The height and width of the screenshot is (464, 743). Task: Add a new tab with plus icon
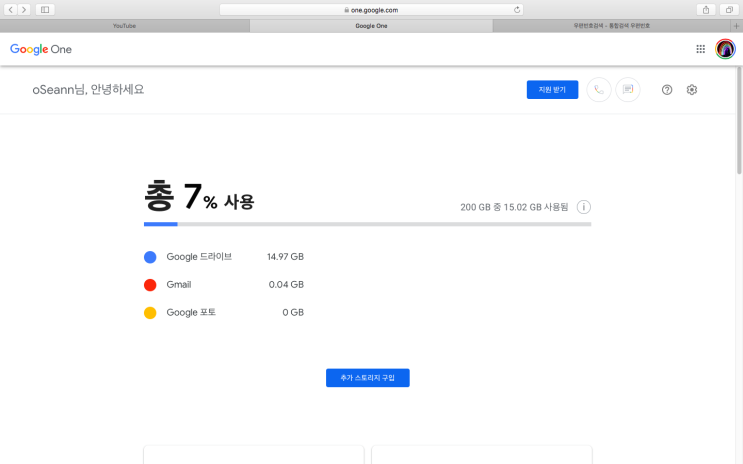(x=736, y=26)
